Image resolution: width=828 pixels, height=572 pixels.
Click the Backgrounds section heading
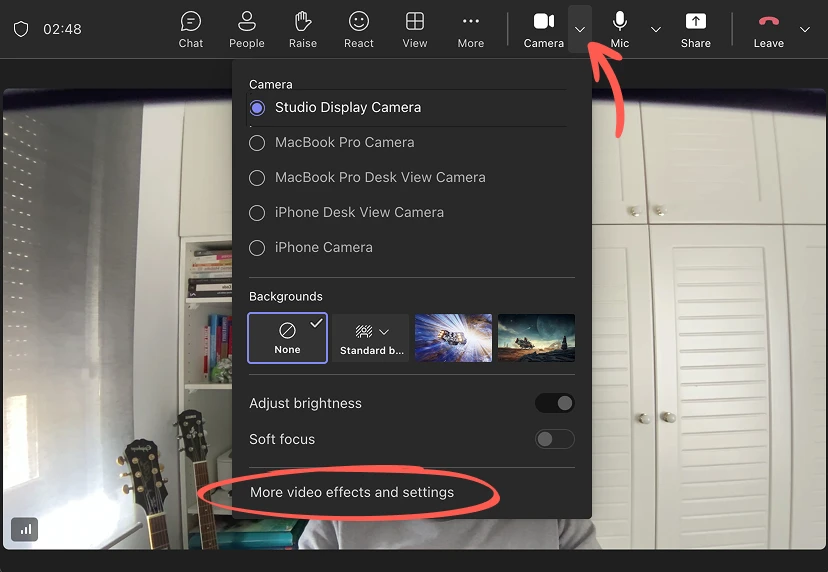tap(286, 296)
